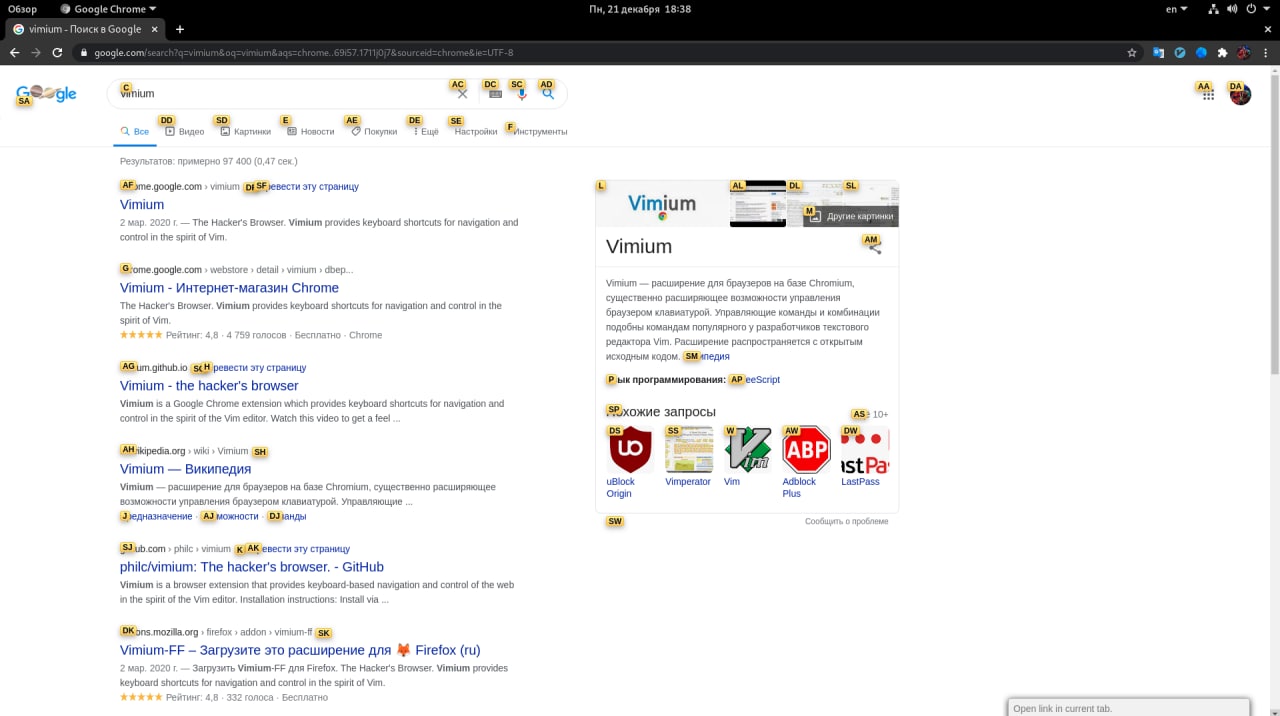The height and width of the screenshot is (716, 1280).
Task: Switch to the 'Картинки' search tab
Action: tap(246, 131)
